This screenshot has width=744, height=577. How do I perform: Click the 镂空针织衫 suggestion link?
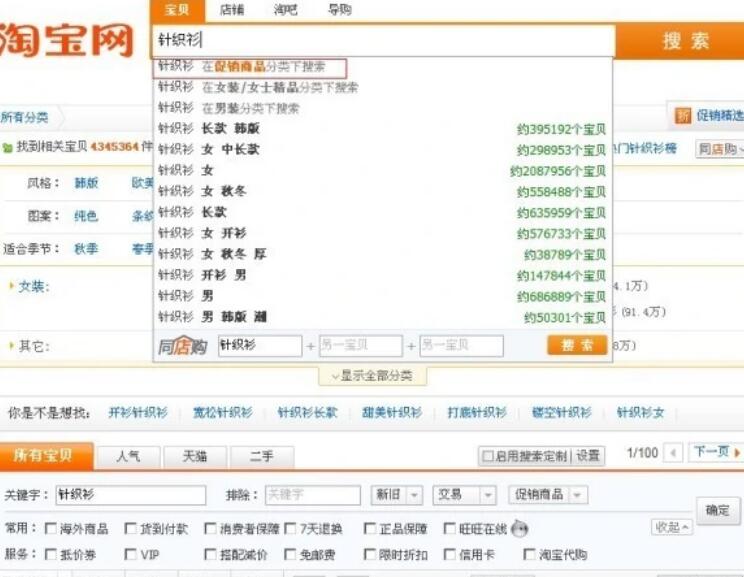point(562,413)
